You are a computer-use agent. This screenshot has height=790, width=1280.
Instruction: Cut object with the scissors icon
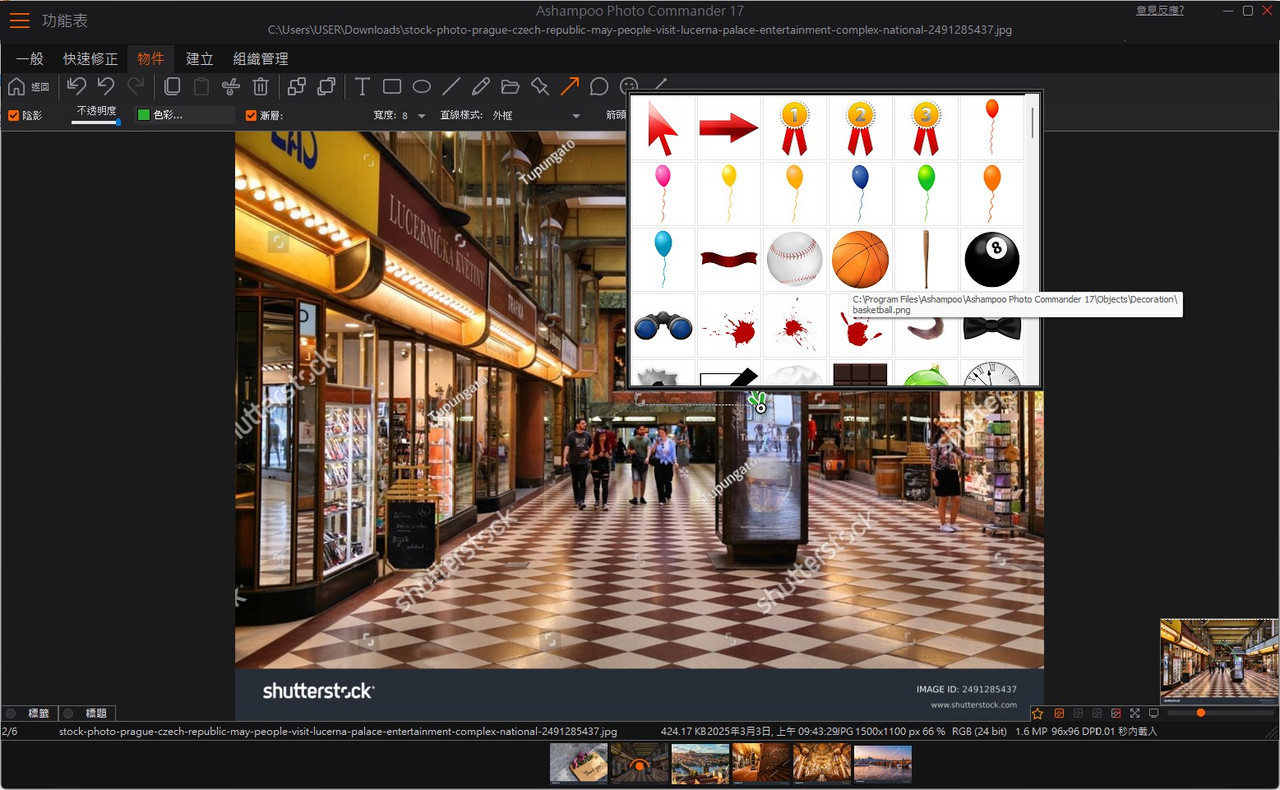pyautogui.click(x=231, y=87)
